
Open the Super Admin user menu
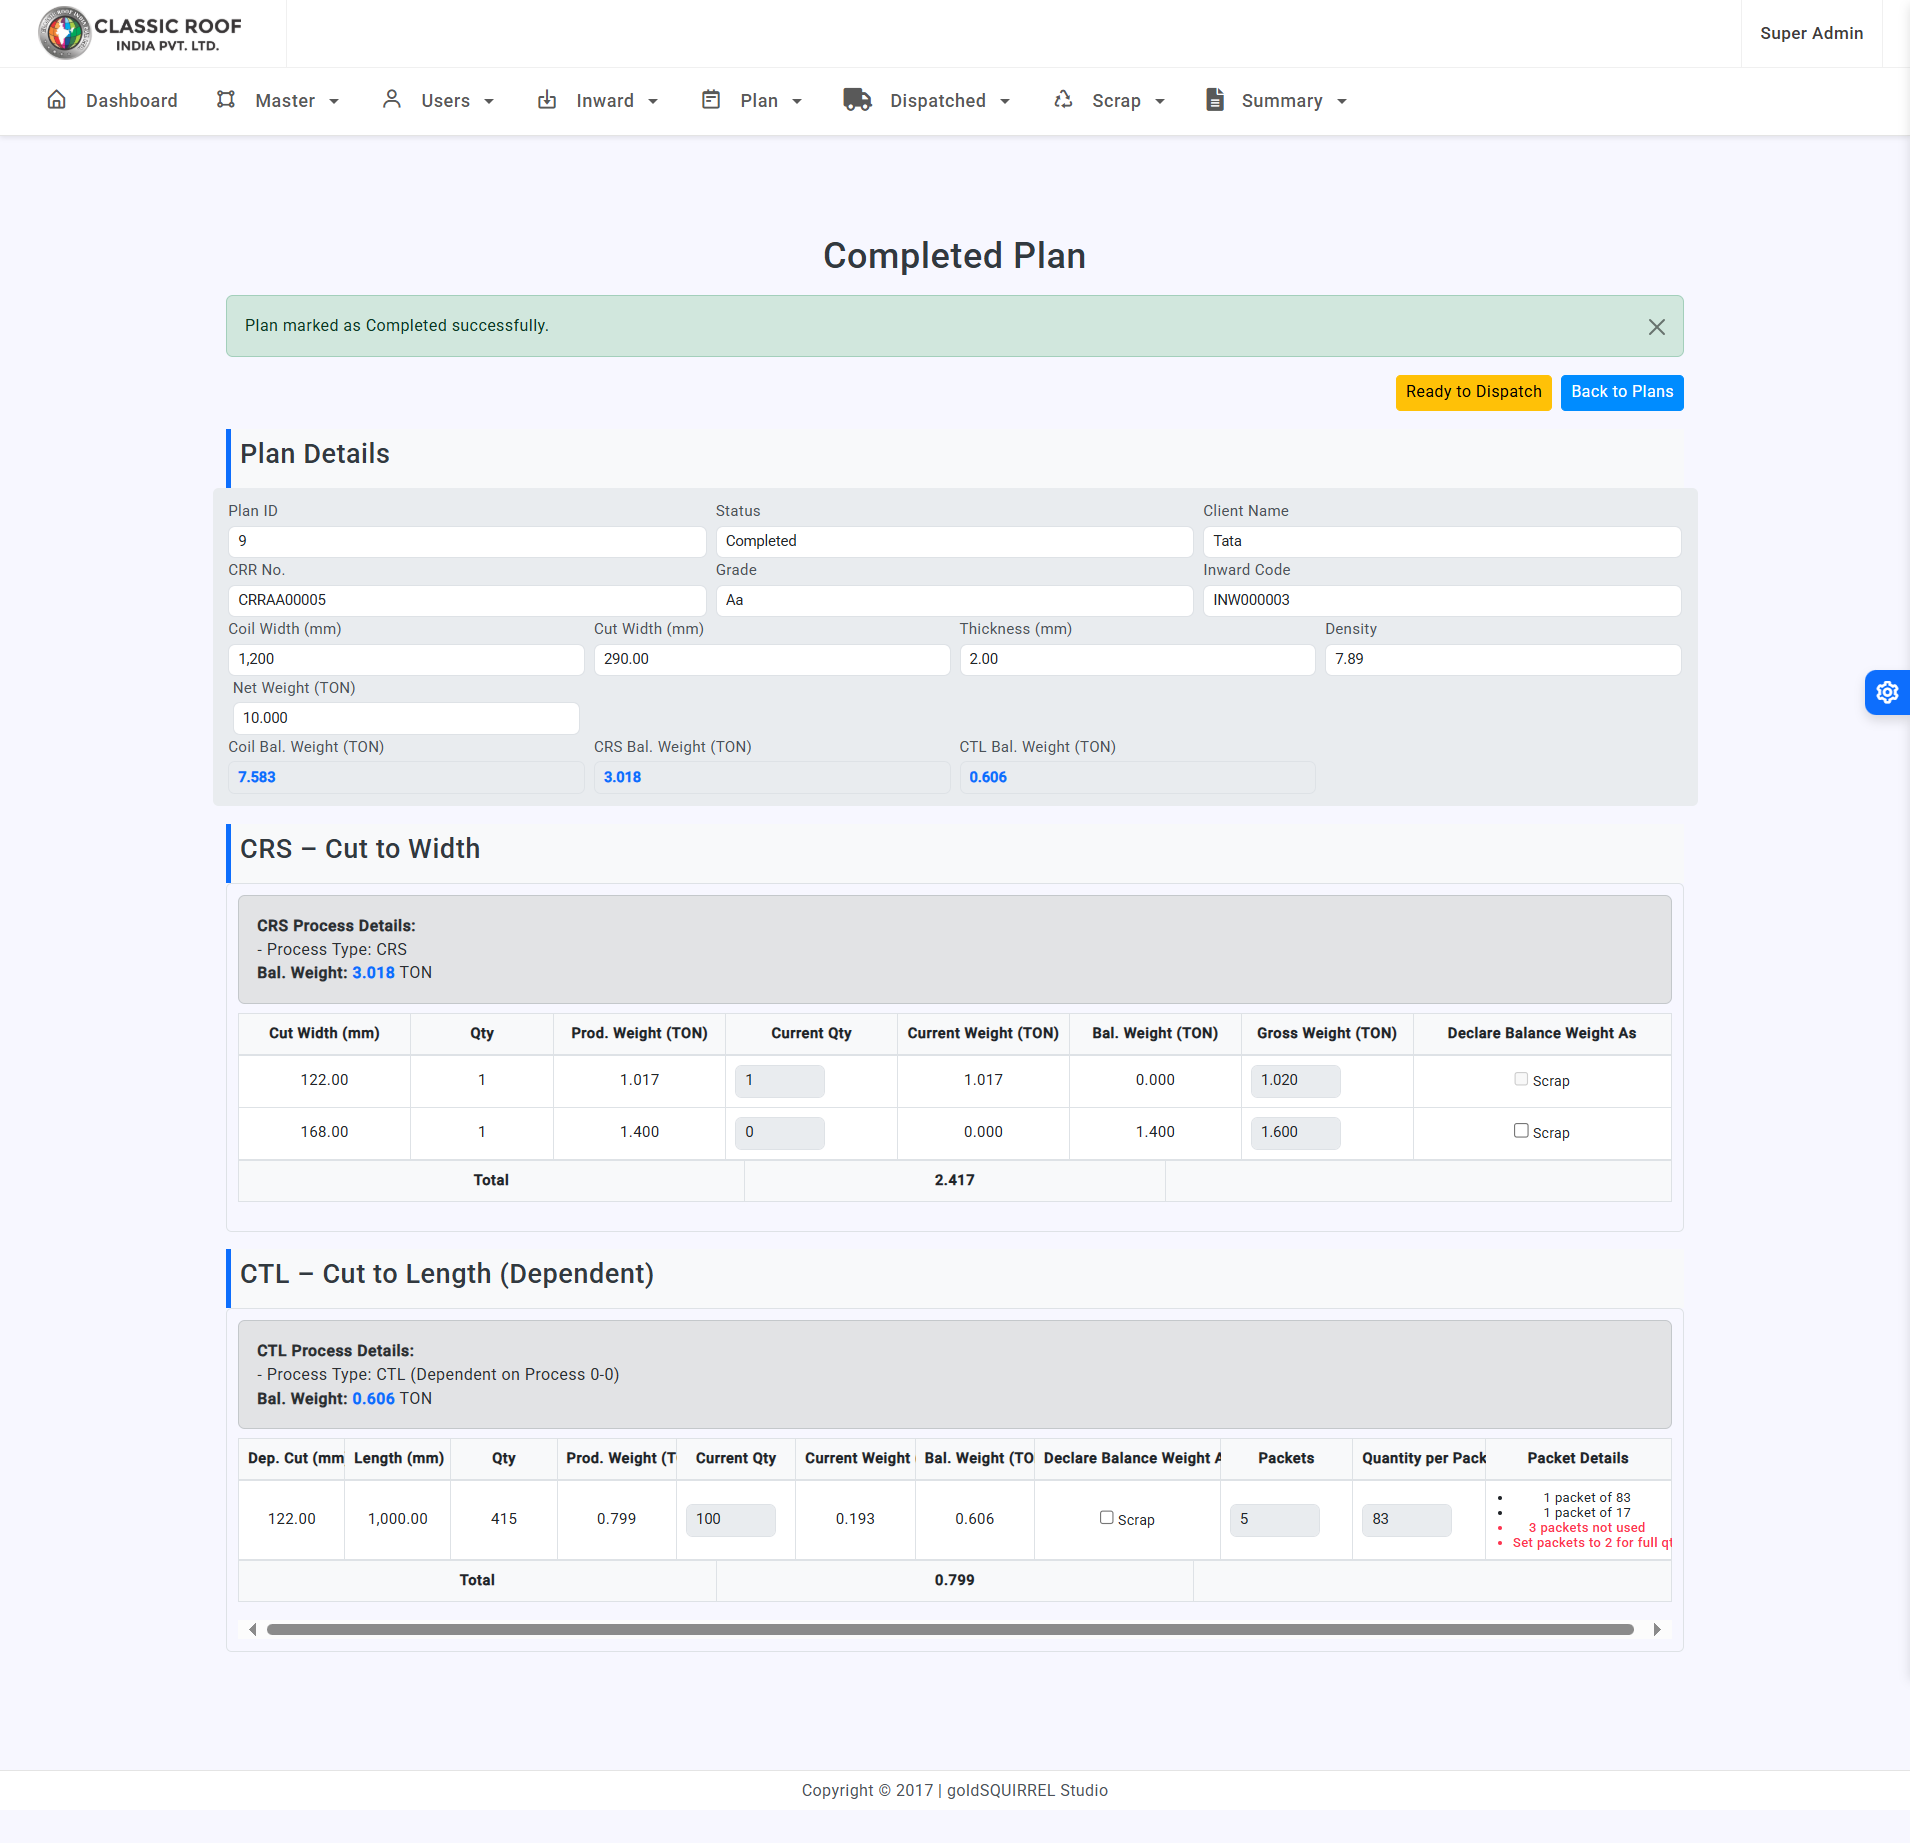(x=1811, y=34)
